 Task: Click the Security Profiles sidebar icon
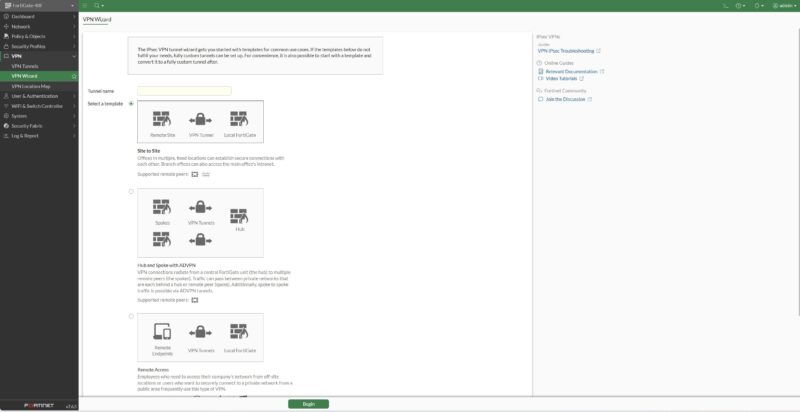pyautogui.click(x=6, y=46)
